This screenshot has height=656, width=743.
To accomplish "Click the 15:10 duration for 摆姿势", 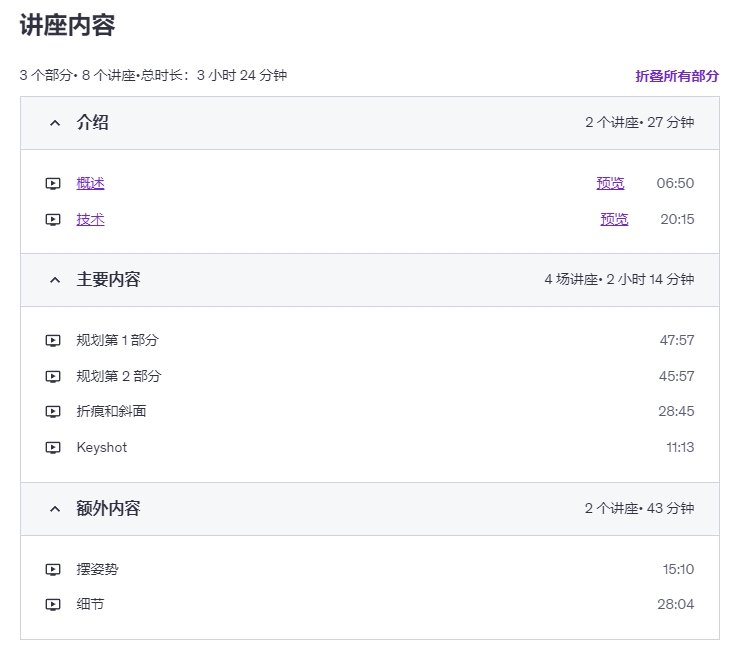I will point(678,569).
